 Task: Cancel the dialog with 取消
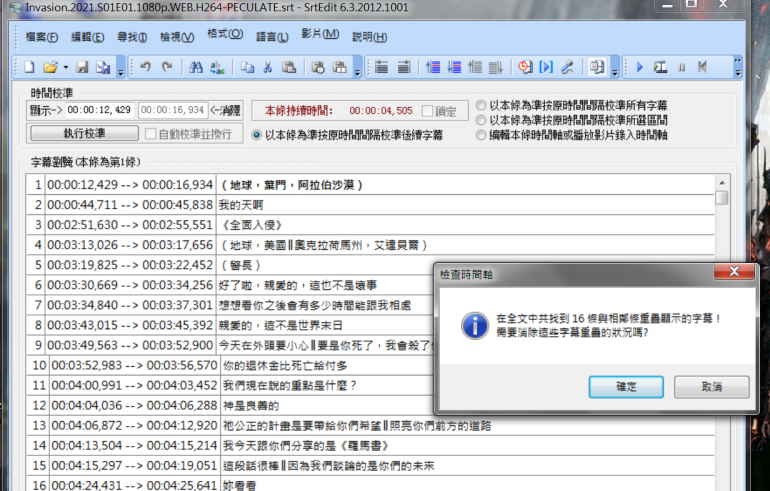click(x=712, y=387)
